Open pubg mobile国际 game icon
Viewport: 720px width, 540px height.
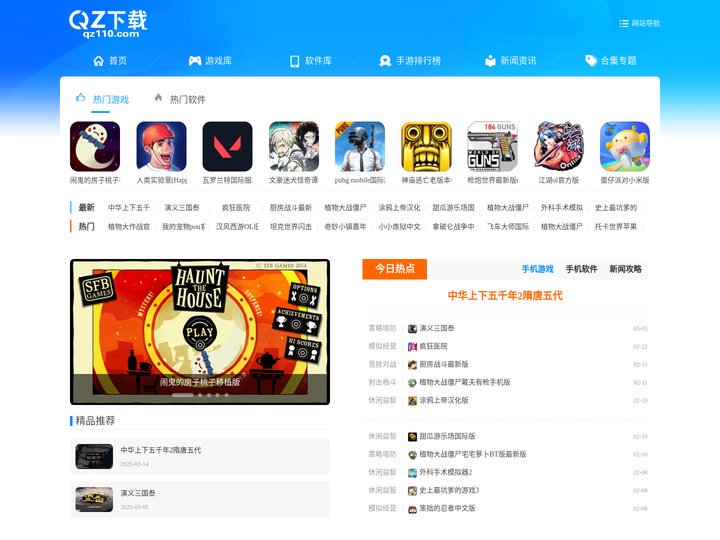pos(360,146)
